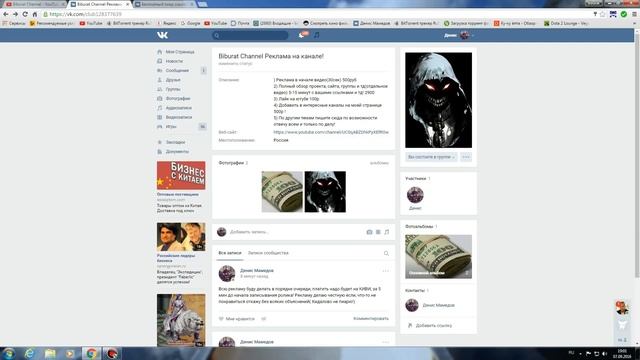Click the messages icon beside Сообщения

160,71
